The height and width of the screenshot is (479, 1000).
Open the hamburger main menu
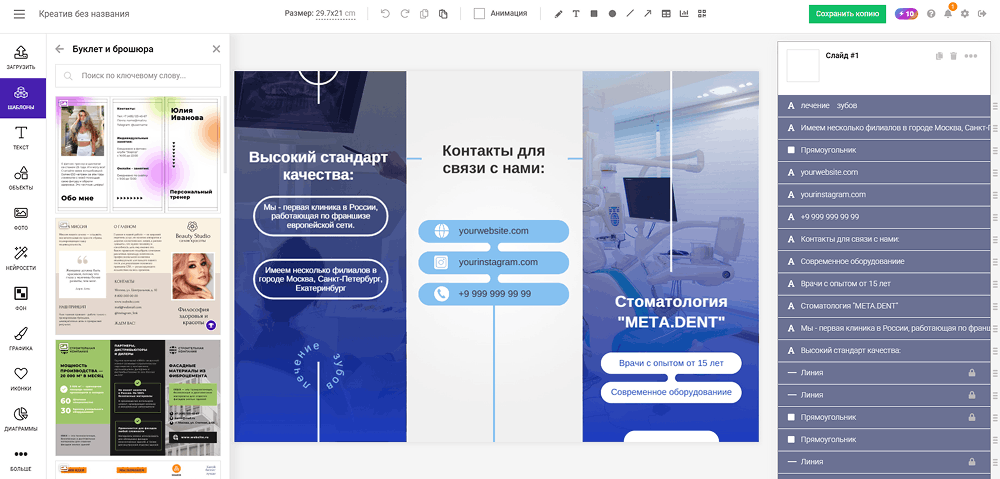point(19,13)
